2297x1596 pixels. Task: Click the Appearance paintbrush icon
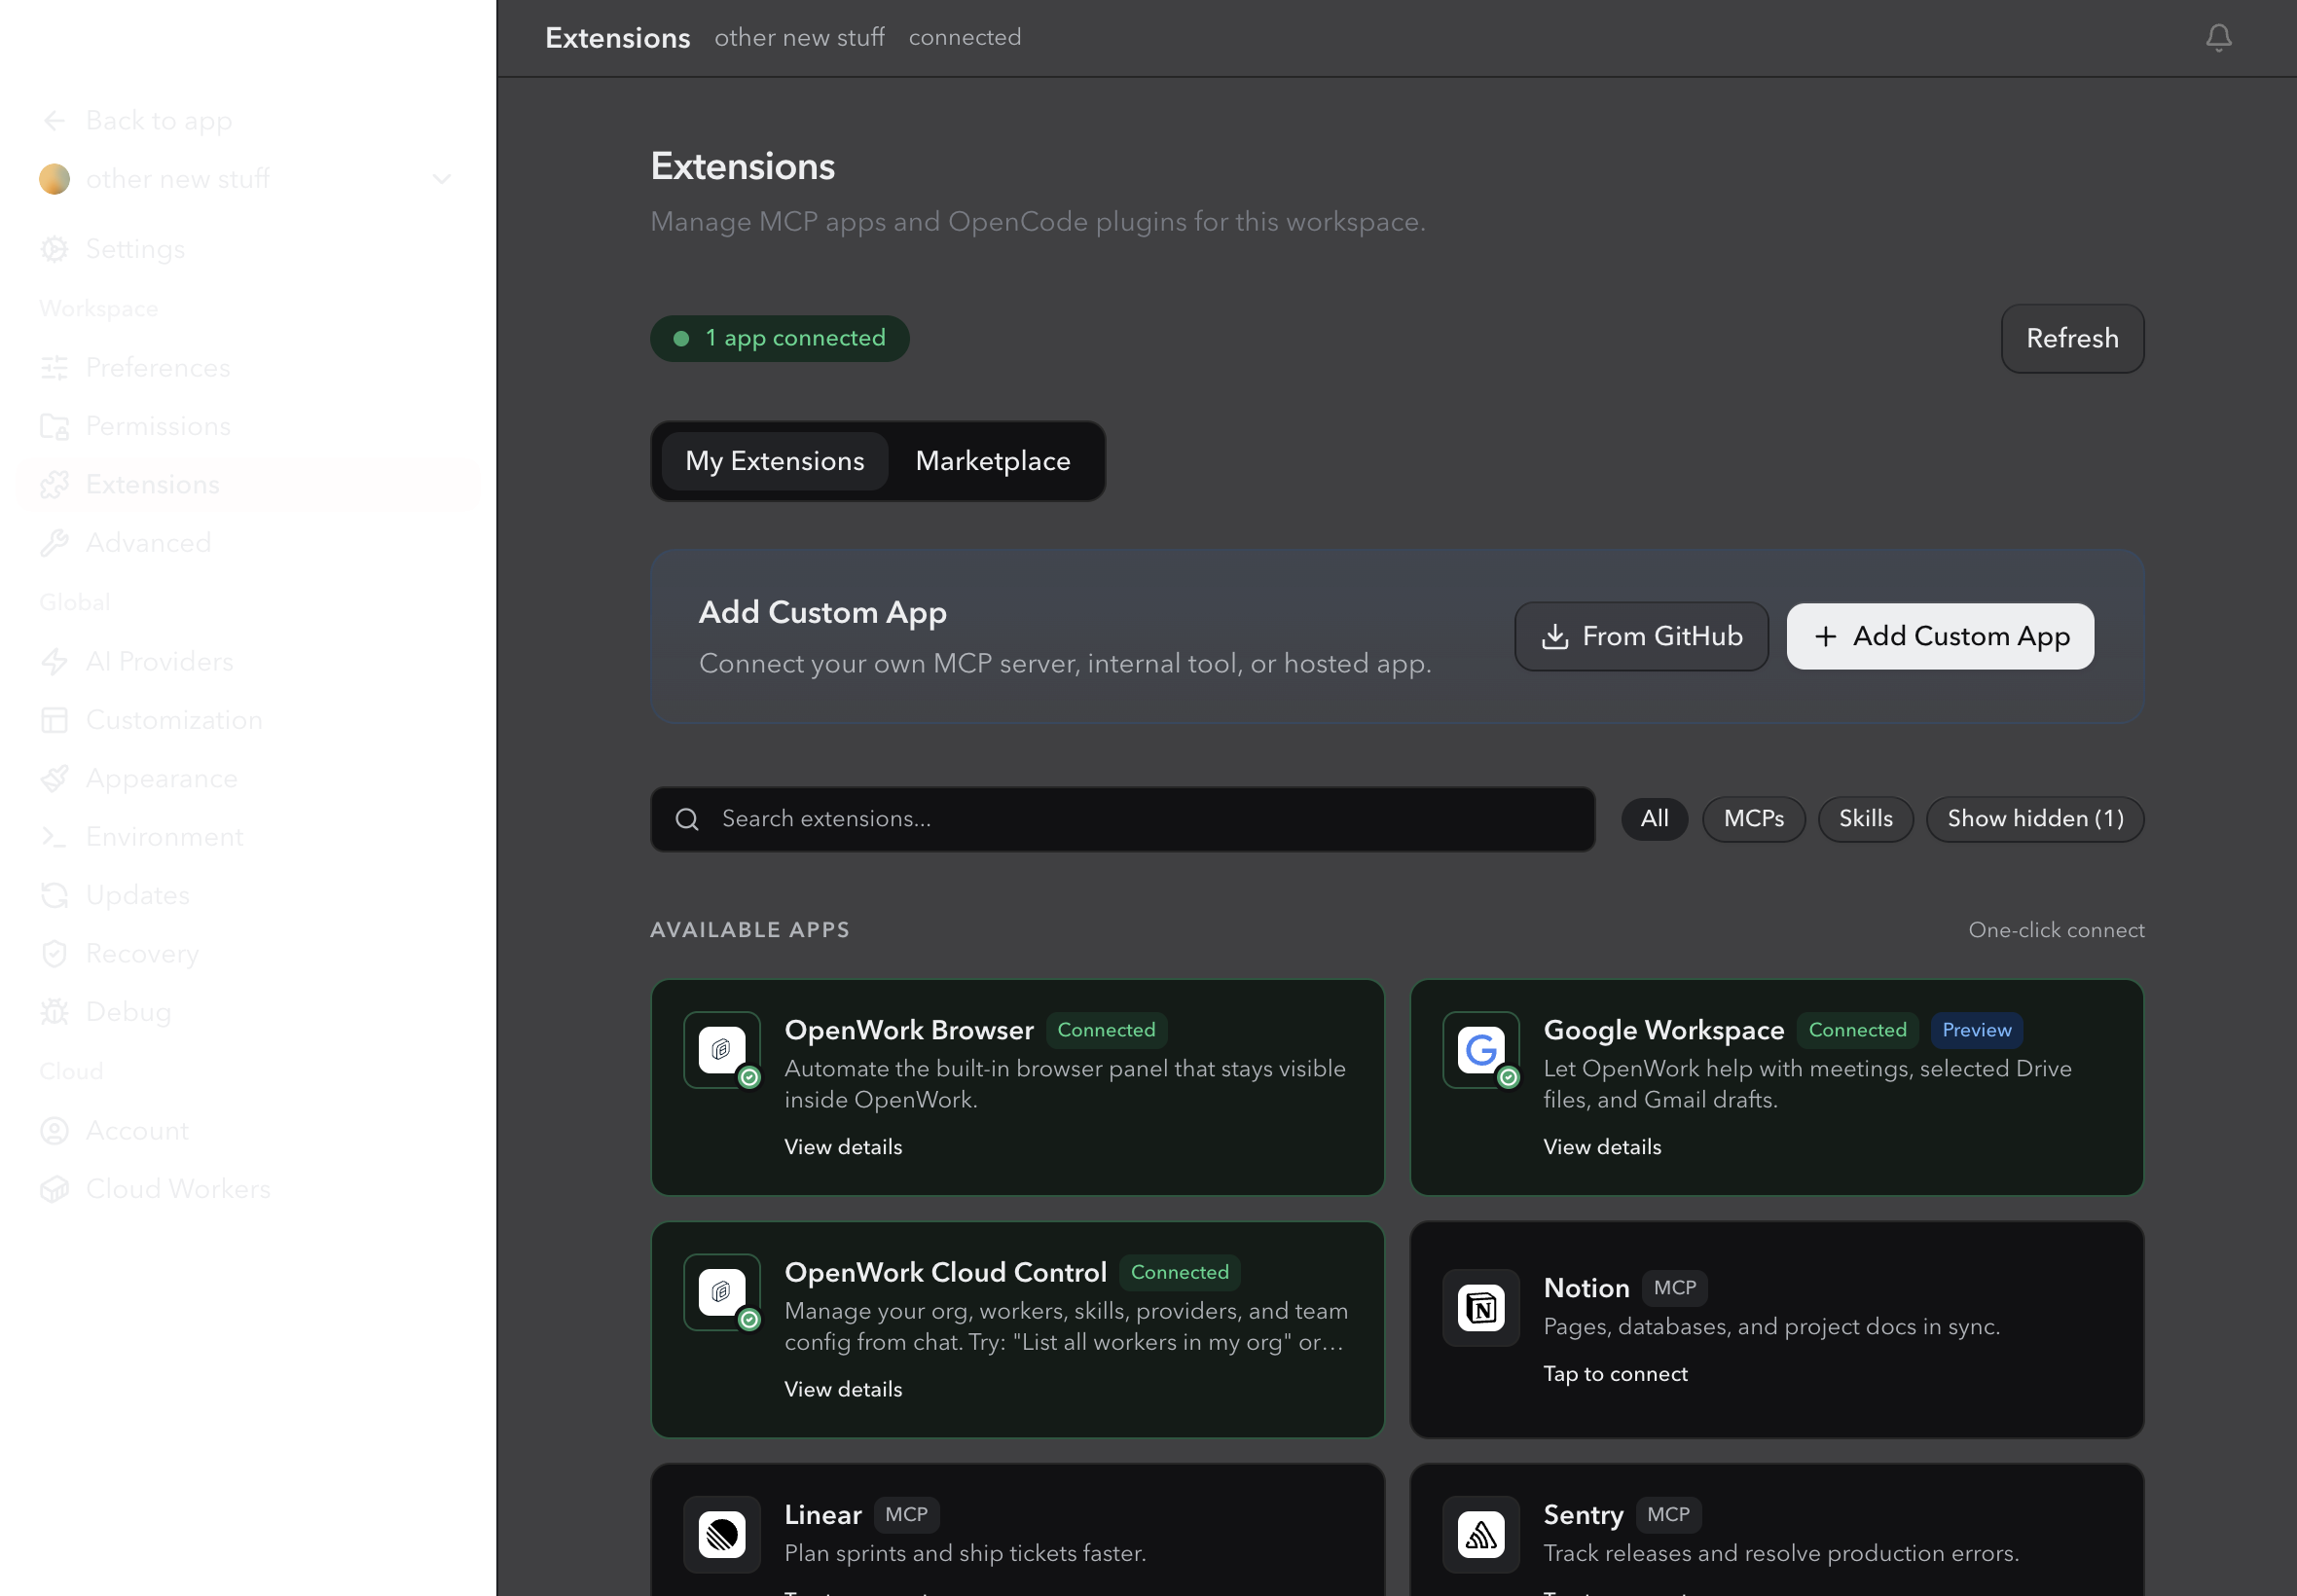54,779
